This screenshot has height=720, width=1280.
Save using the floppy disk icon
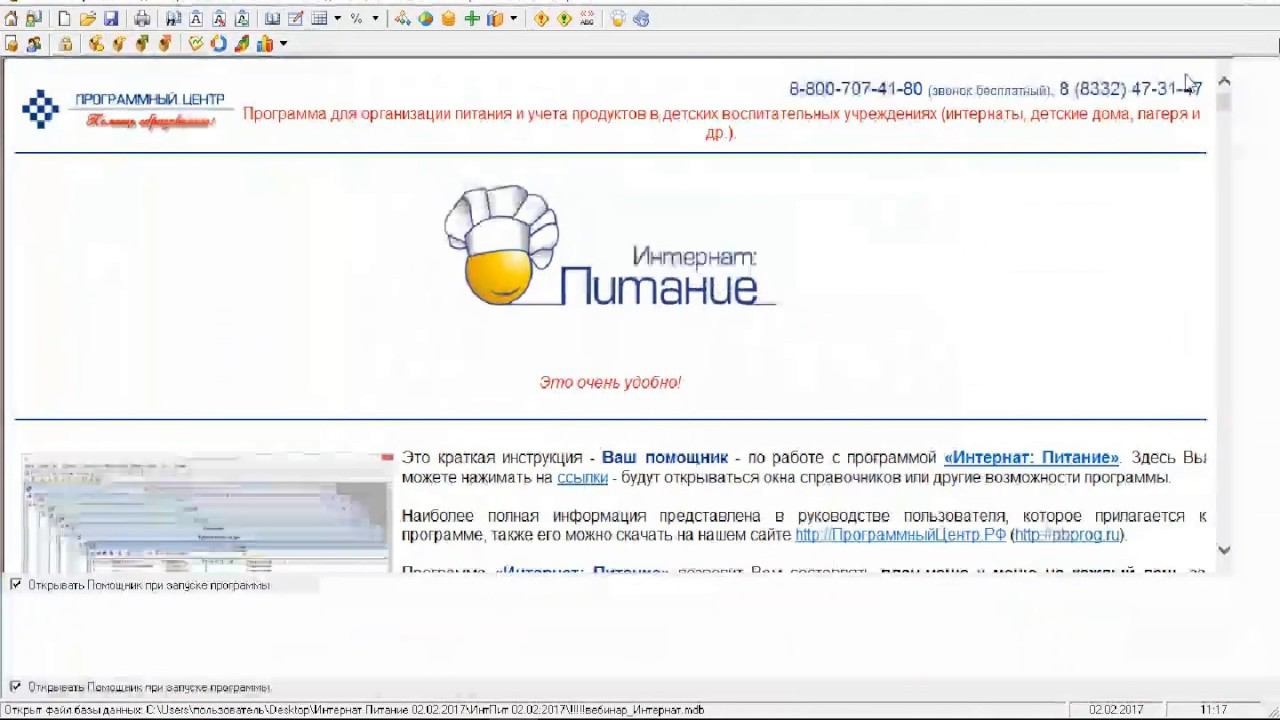[111, 19]
